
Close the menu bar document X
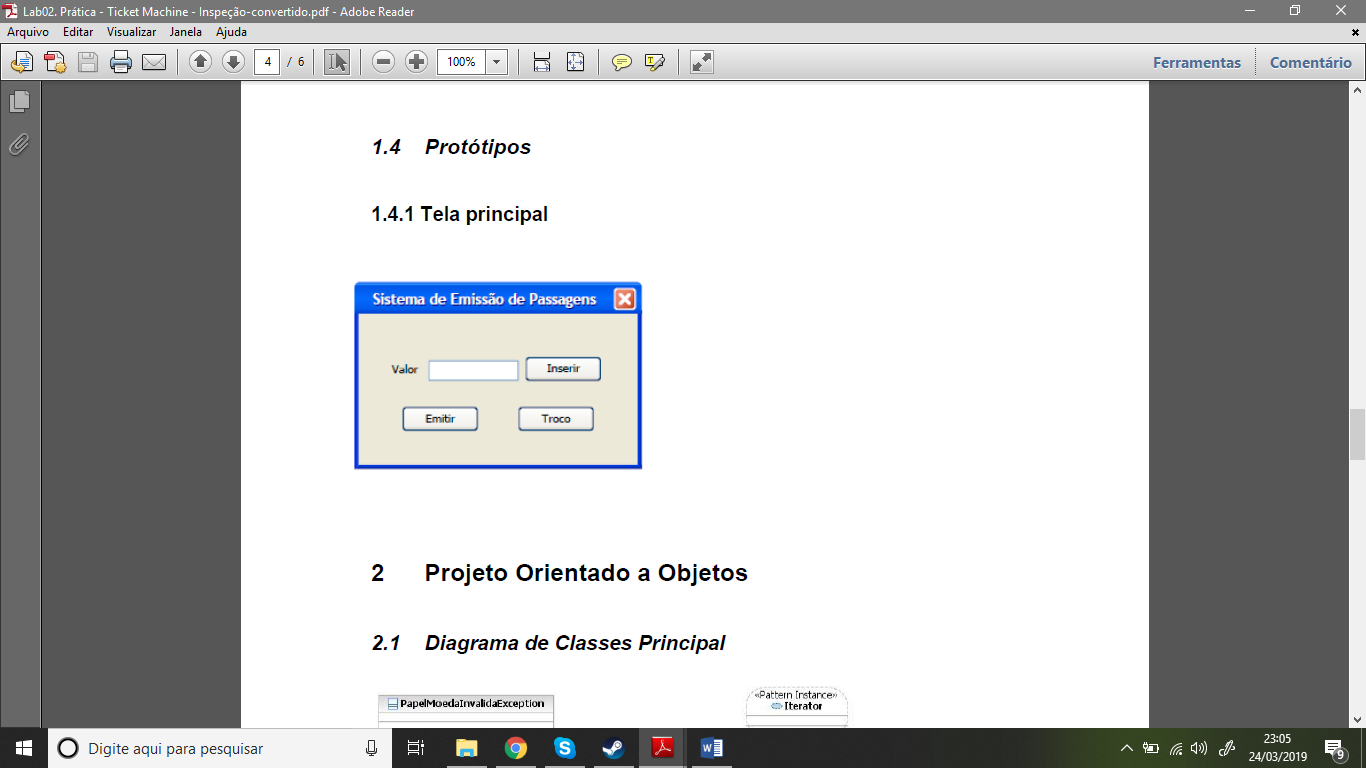click(1353, 32)
